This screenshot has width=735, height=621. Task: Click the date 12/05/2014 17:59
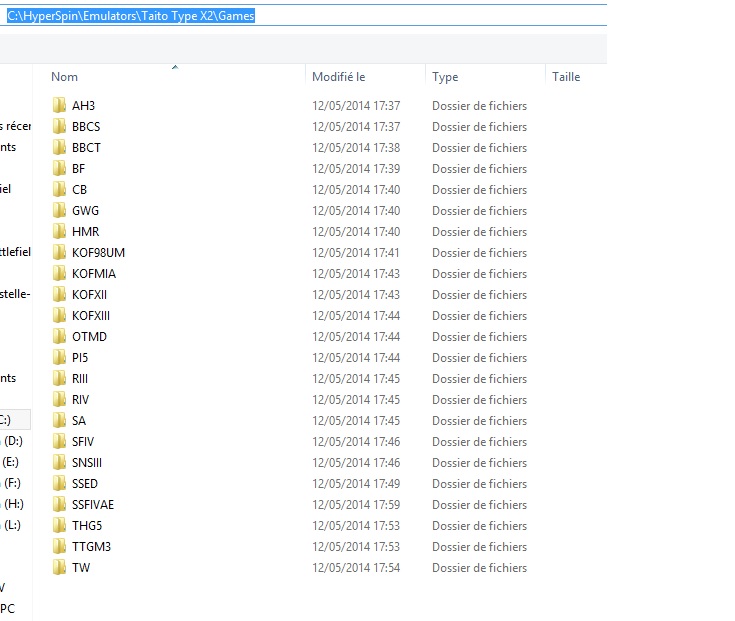point(356,504)
